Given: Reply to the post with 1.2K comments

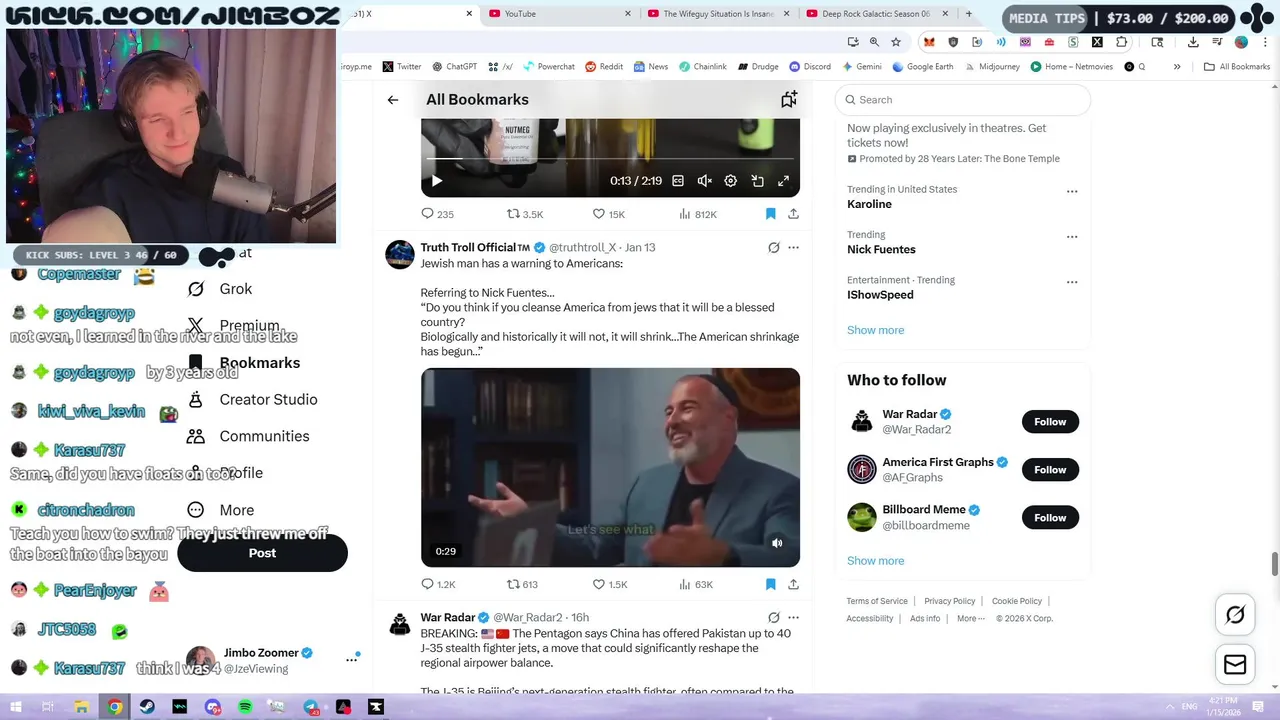Looking at the screenshot, I should tap(438, 584).
